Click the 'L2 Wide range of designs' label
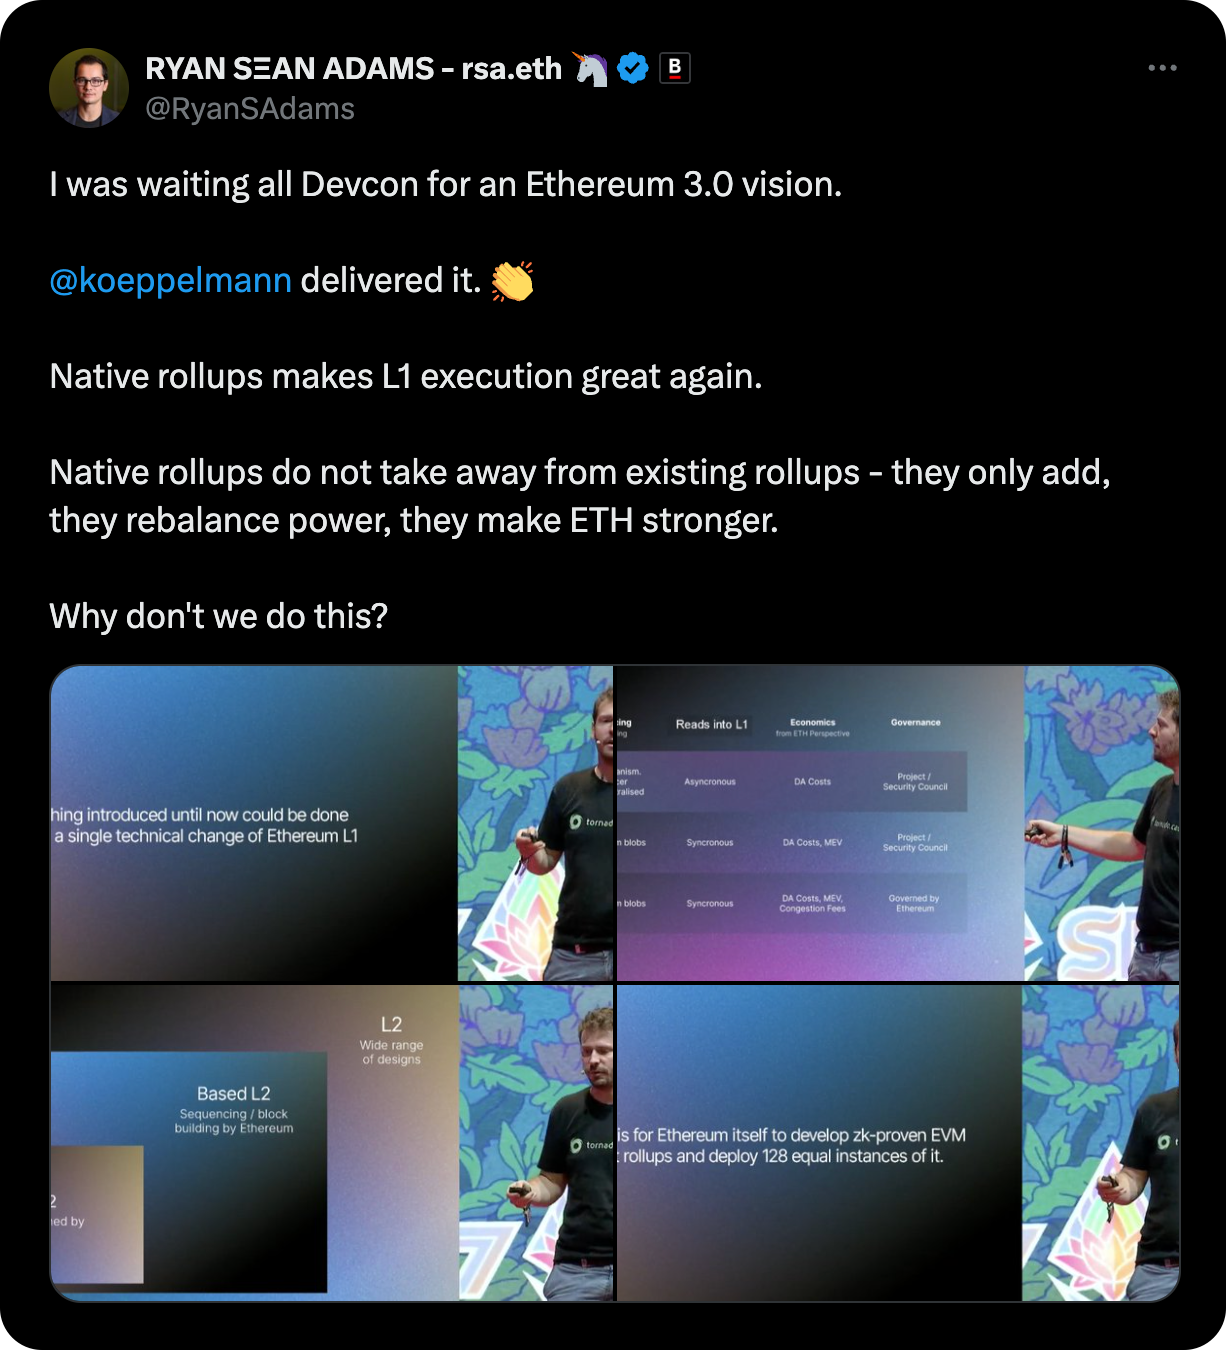The width and height of the screenshot is (1226, 1350). pyautogui.click(x=391, y=1040)
